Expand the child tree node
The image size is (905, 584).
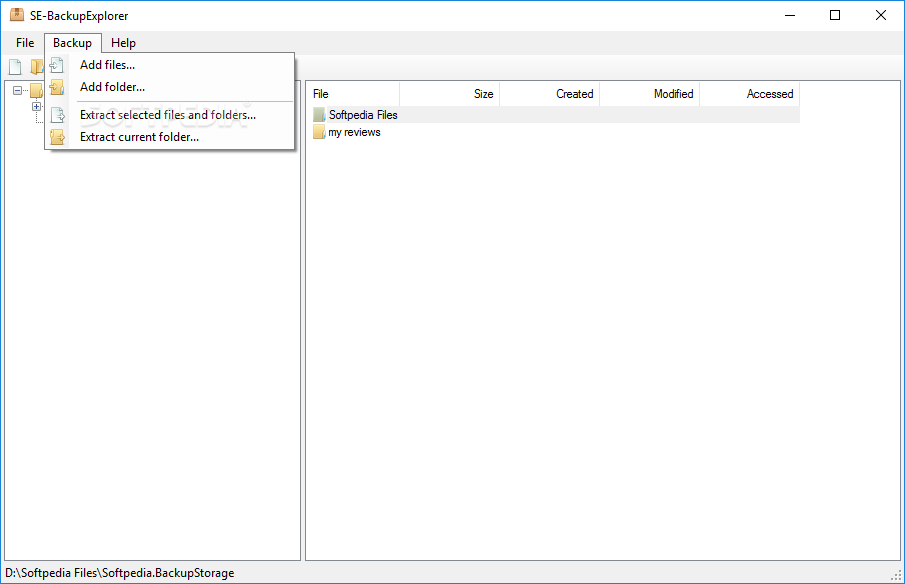(x=36, y=106)
